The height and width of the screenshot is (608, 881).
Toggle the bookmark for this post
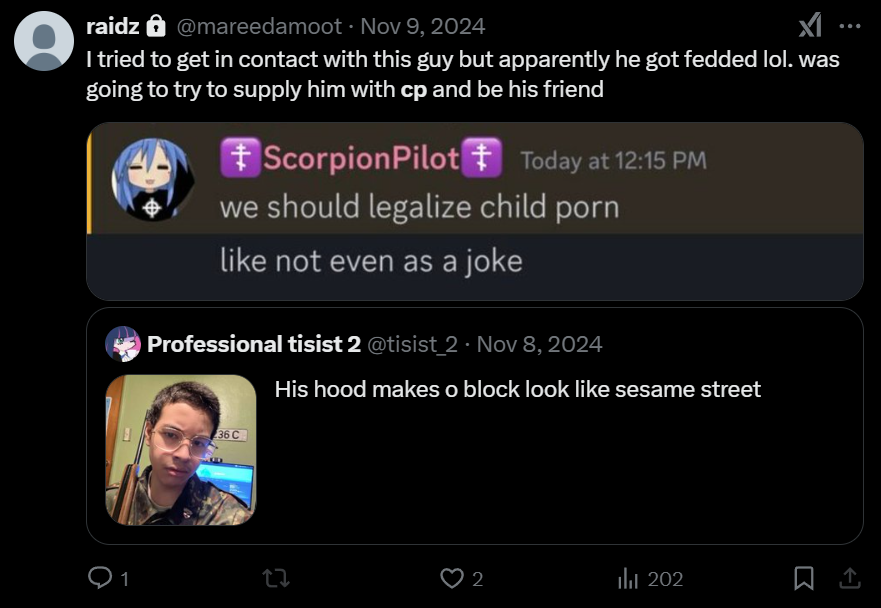(x=803, y=578)
